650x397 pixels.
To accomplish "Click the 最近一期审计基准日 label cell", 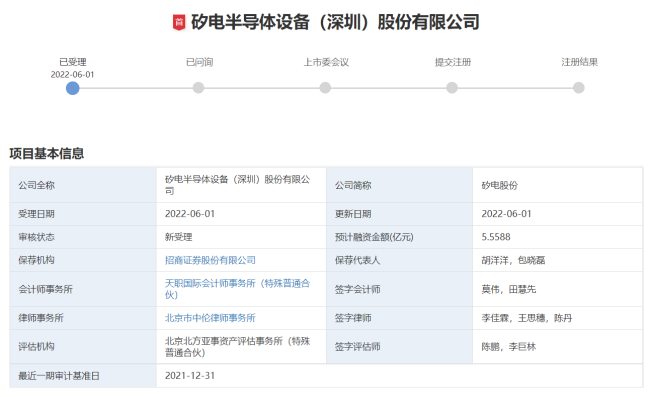I will click(x=83, y=376).
